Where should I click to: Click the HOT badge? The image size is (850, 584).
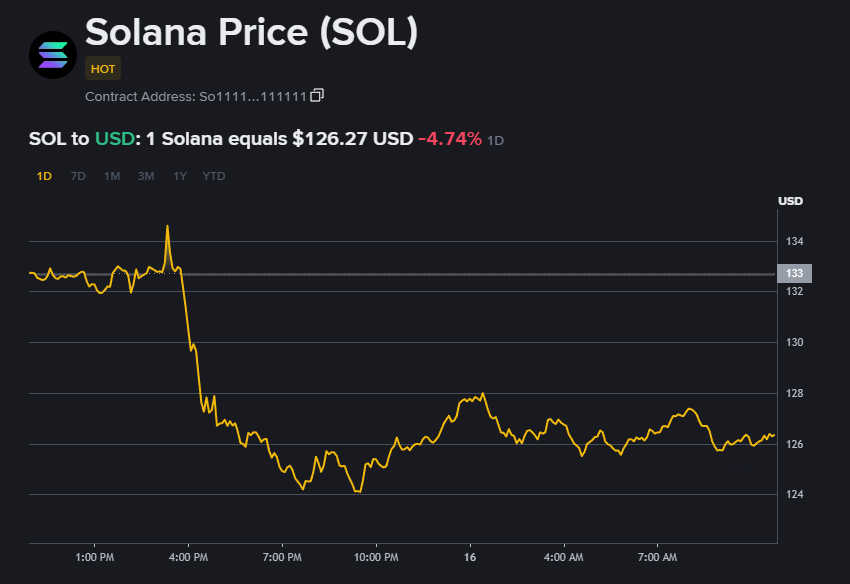pos(102,69)
